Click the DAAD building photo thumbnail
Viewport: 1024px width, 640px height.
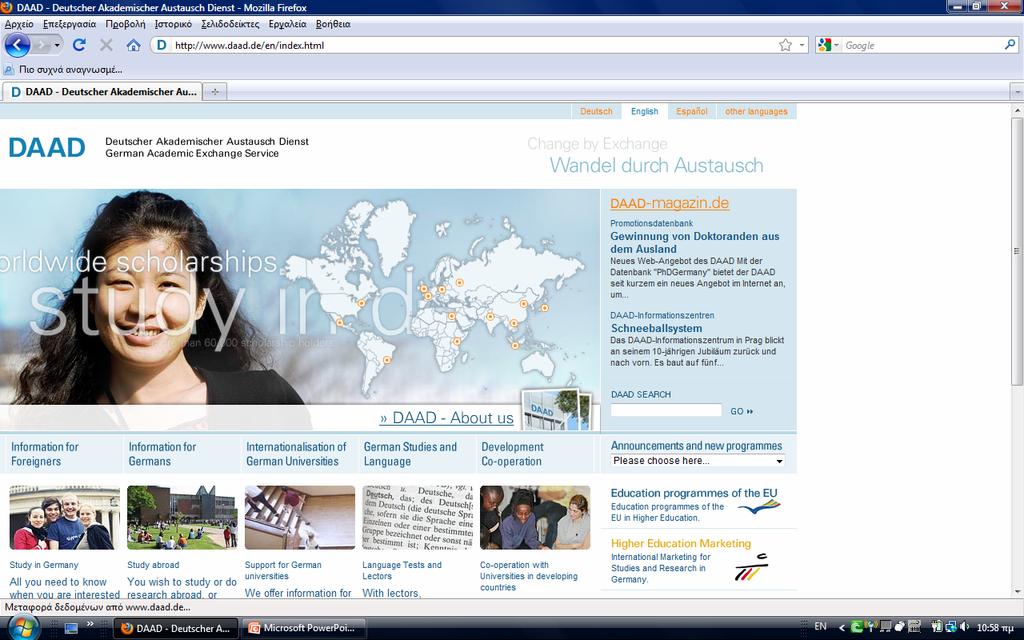tap(556, 410)
